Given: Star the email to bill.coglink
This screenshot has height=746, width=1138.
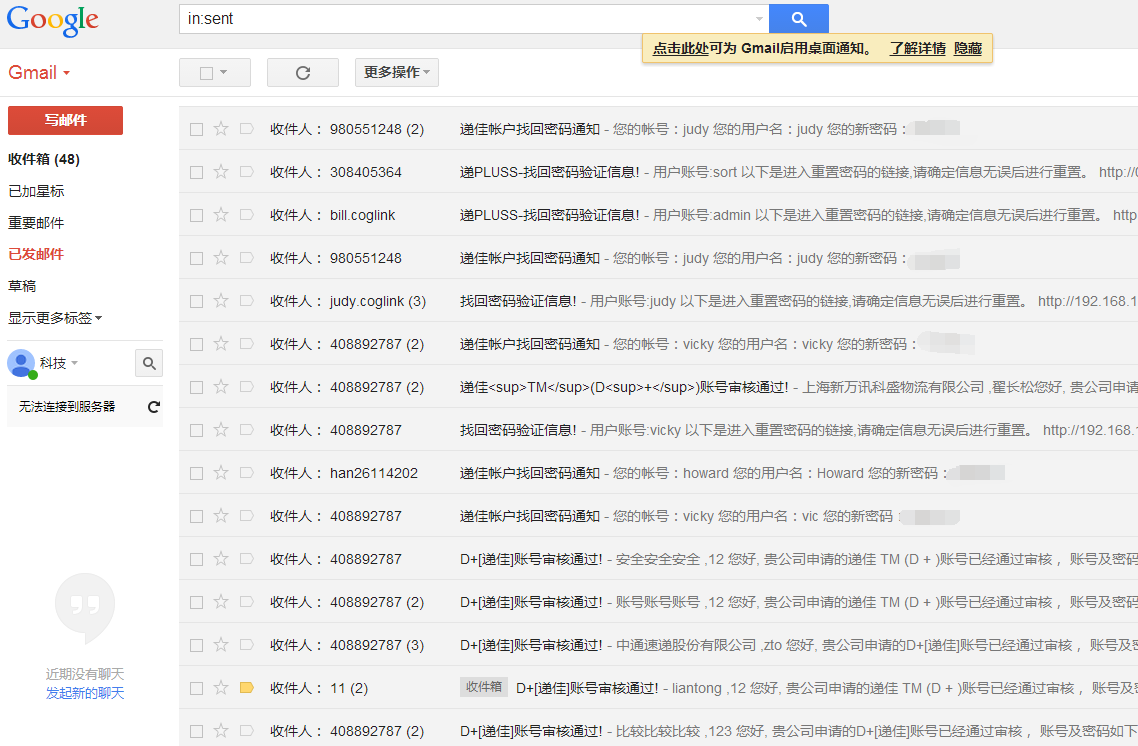Looking at the screenshot, I should click(221, 215).
